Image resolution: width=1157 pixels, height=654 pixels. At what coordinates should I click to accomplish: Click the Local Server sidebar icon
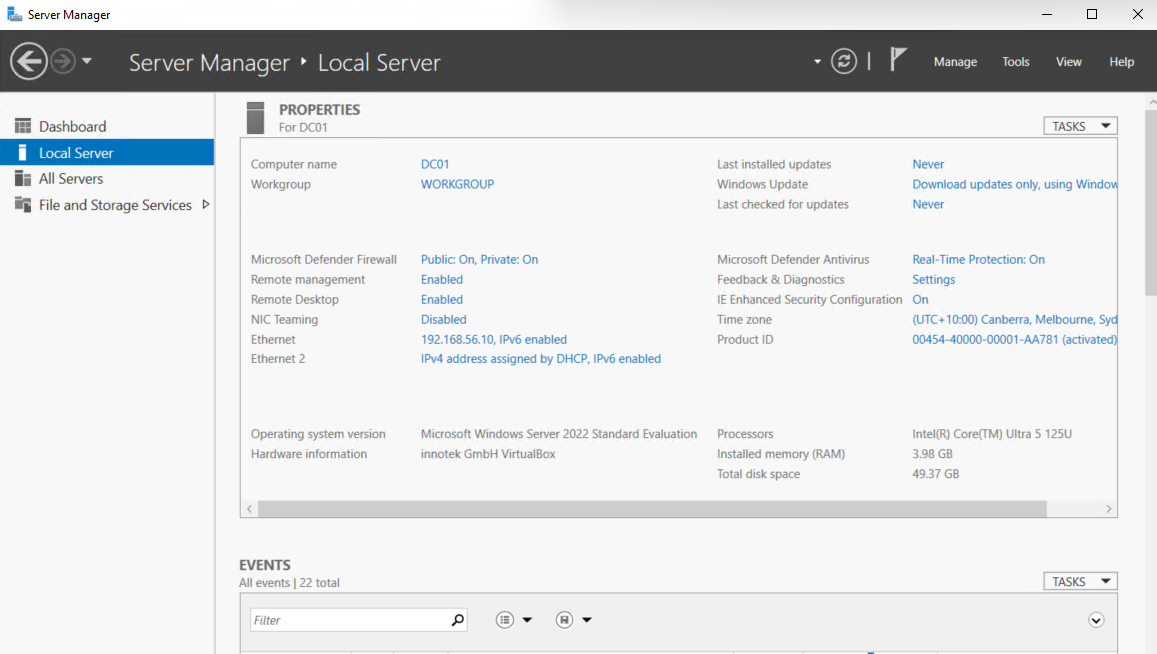tap(22, 153)
